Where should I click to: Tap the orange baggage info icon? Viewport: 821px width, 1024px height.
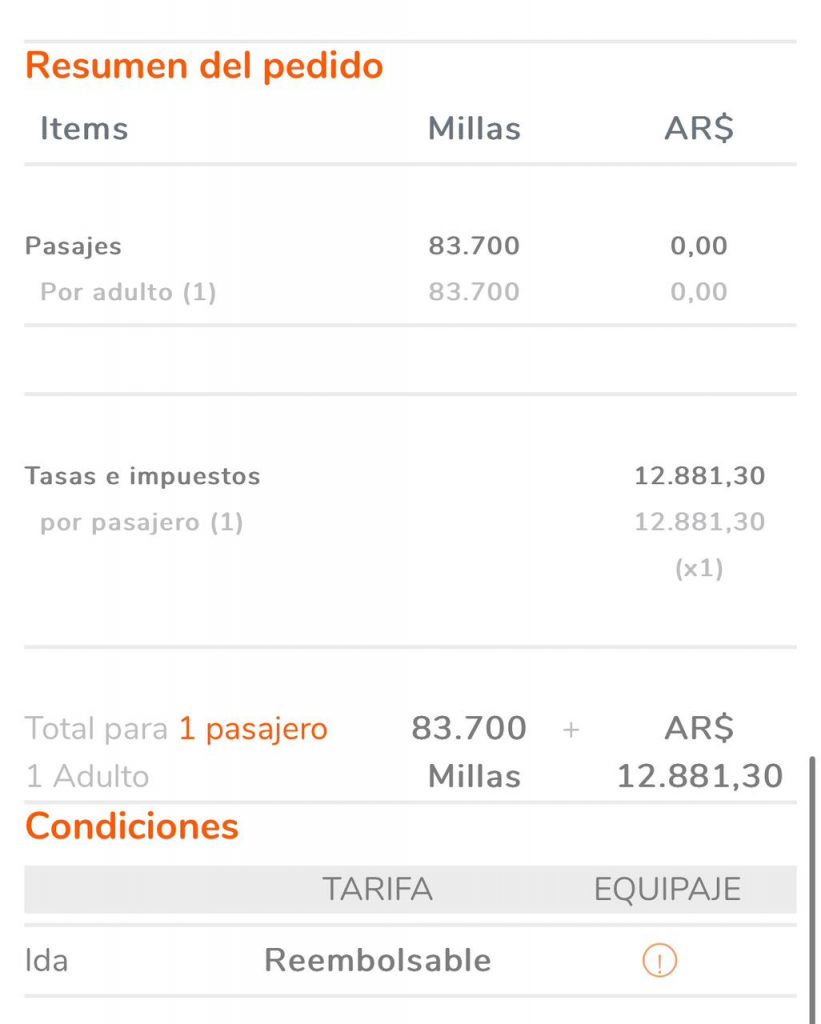pyautogui.click(x=660, y=961)
